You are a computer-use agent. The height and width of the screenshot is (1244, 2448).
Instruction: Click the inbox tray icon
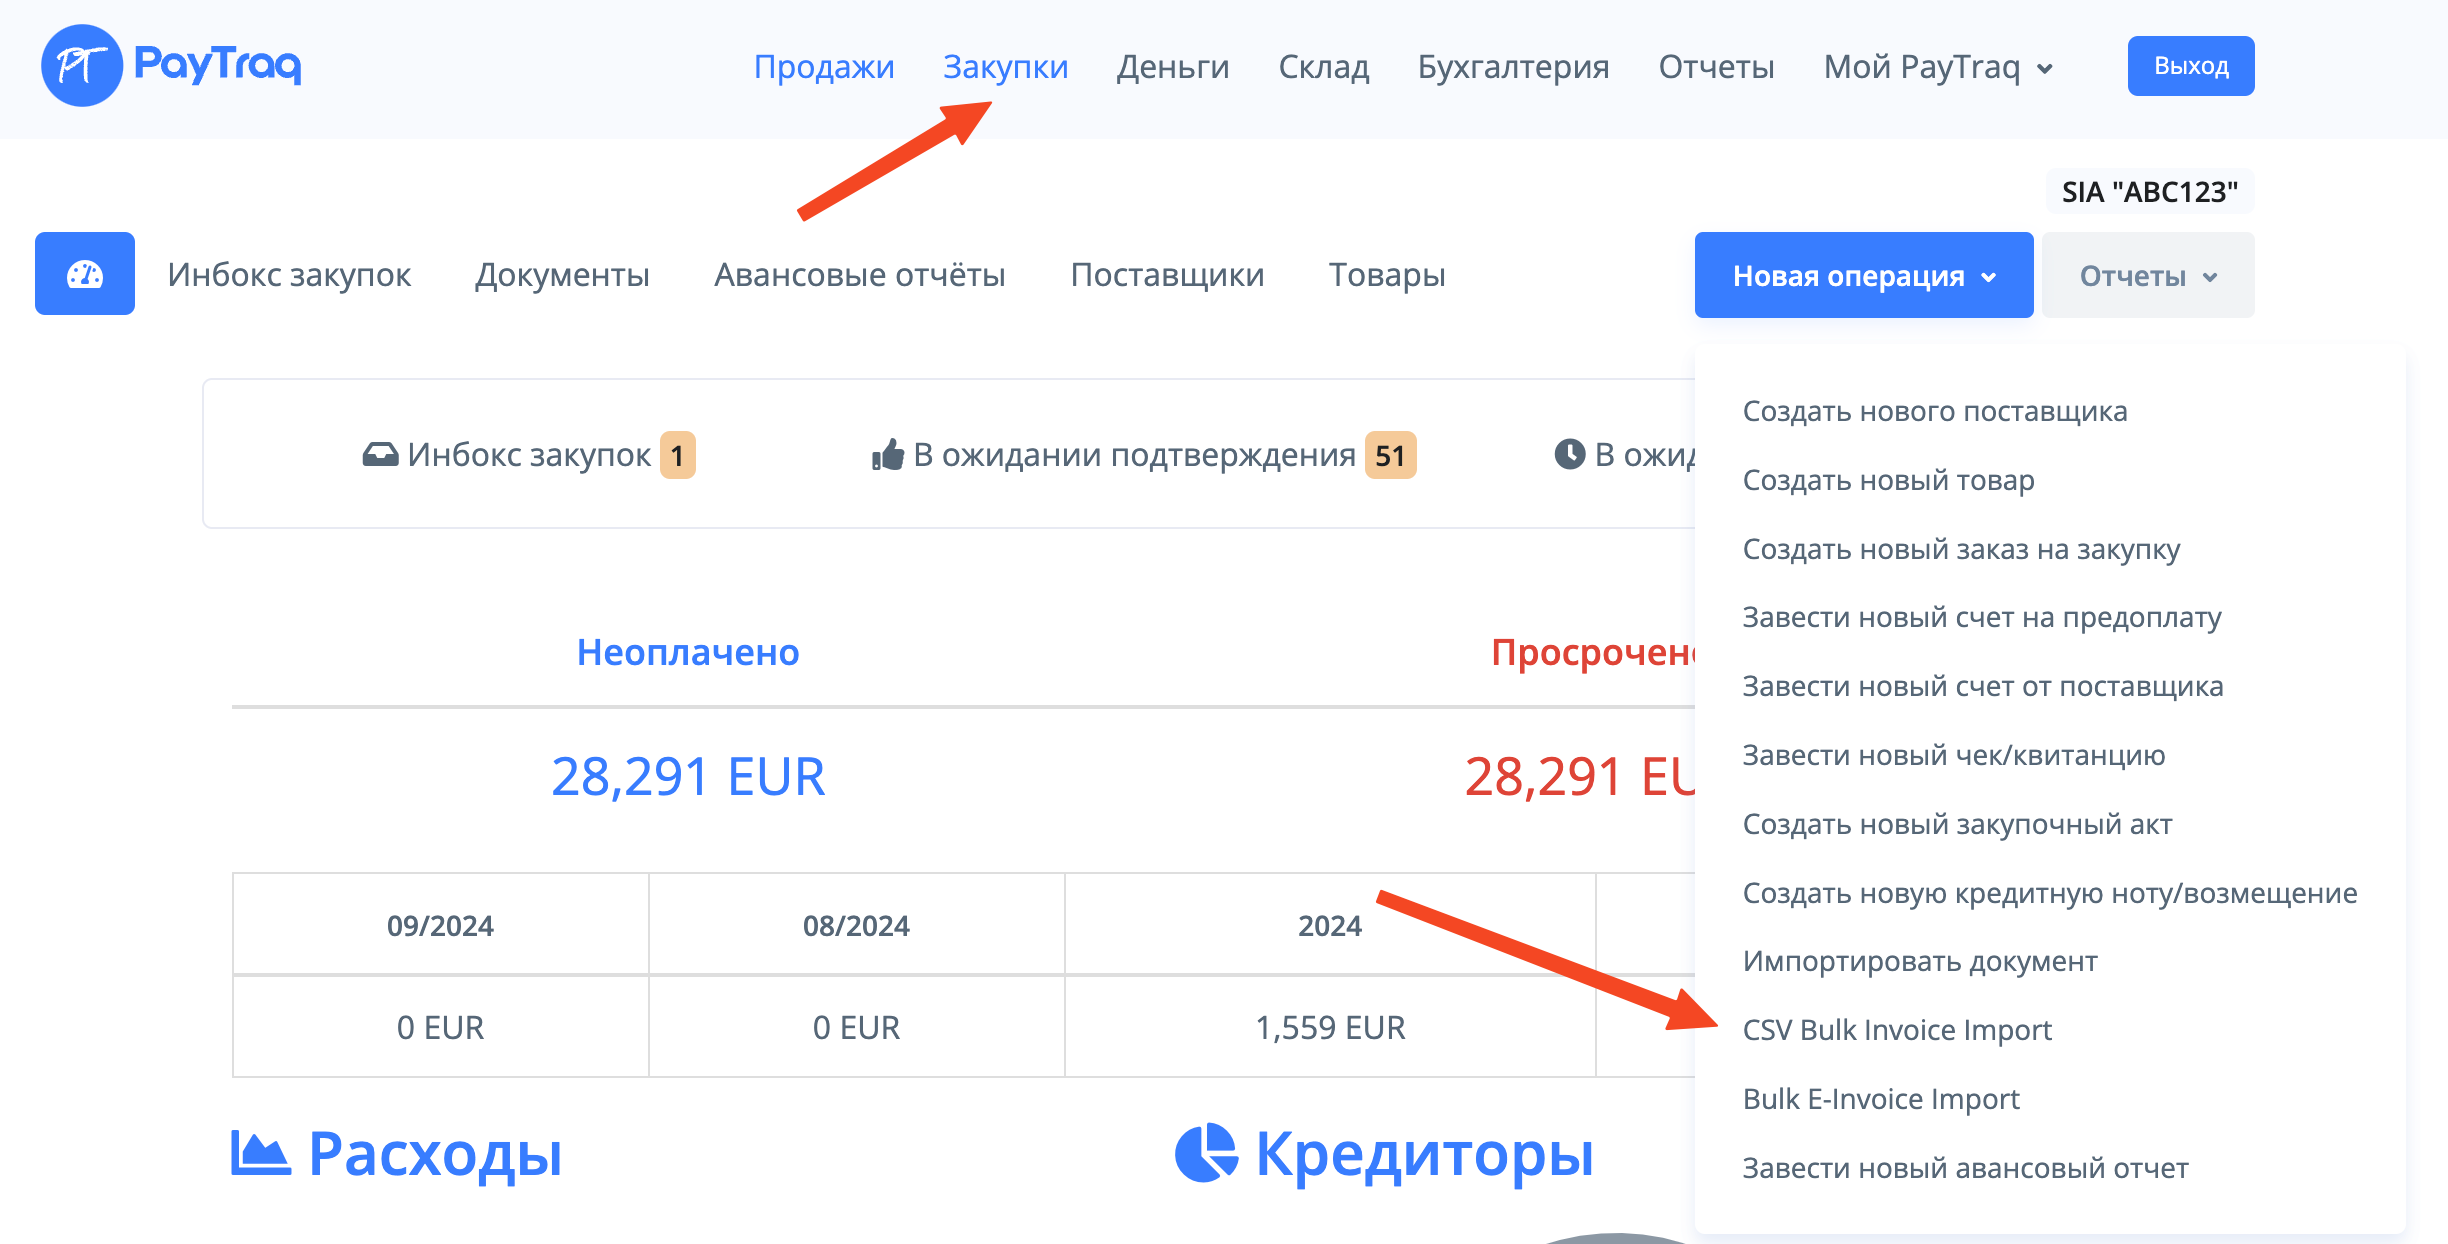pyautogui.click(x=380, y=455)
